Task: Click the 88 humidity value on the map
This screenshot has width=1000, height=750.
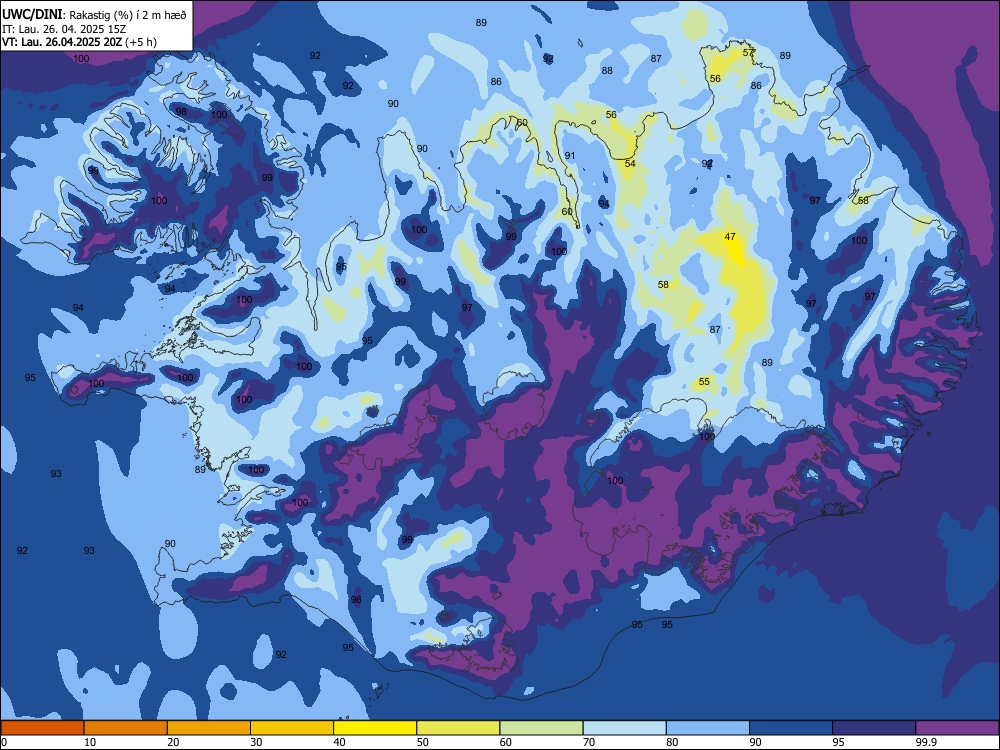Action: pyautogui.click(x=607, y=71)
